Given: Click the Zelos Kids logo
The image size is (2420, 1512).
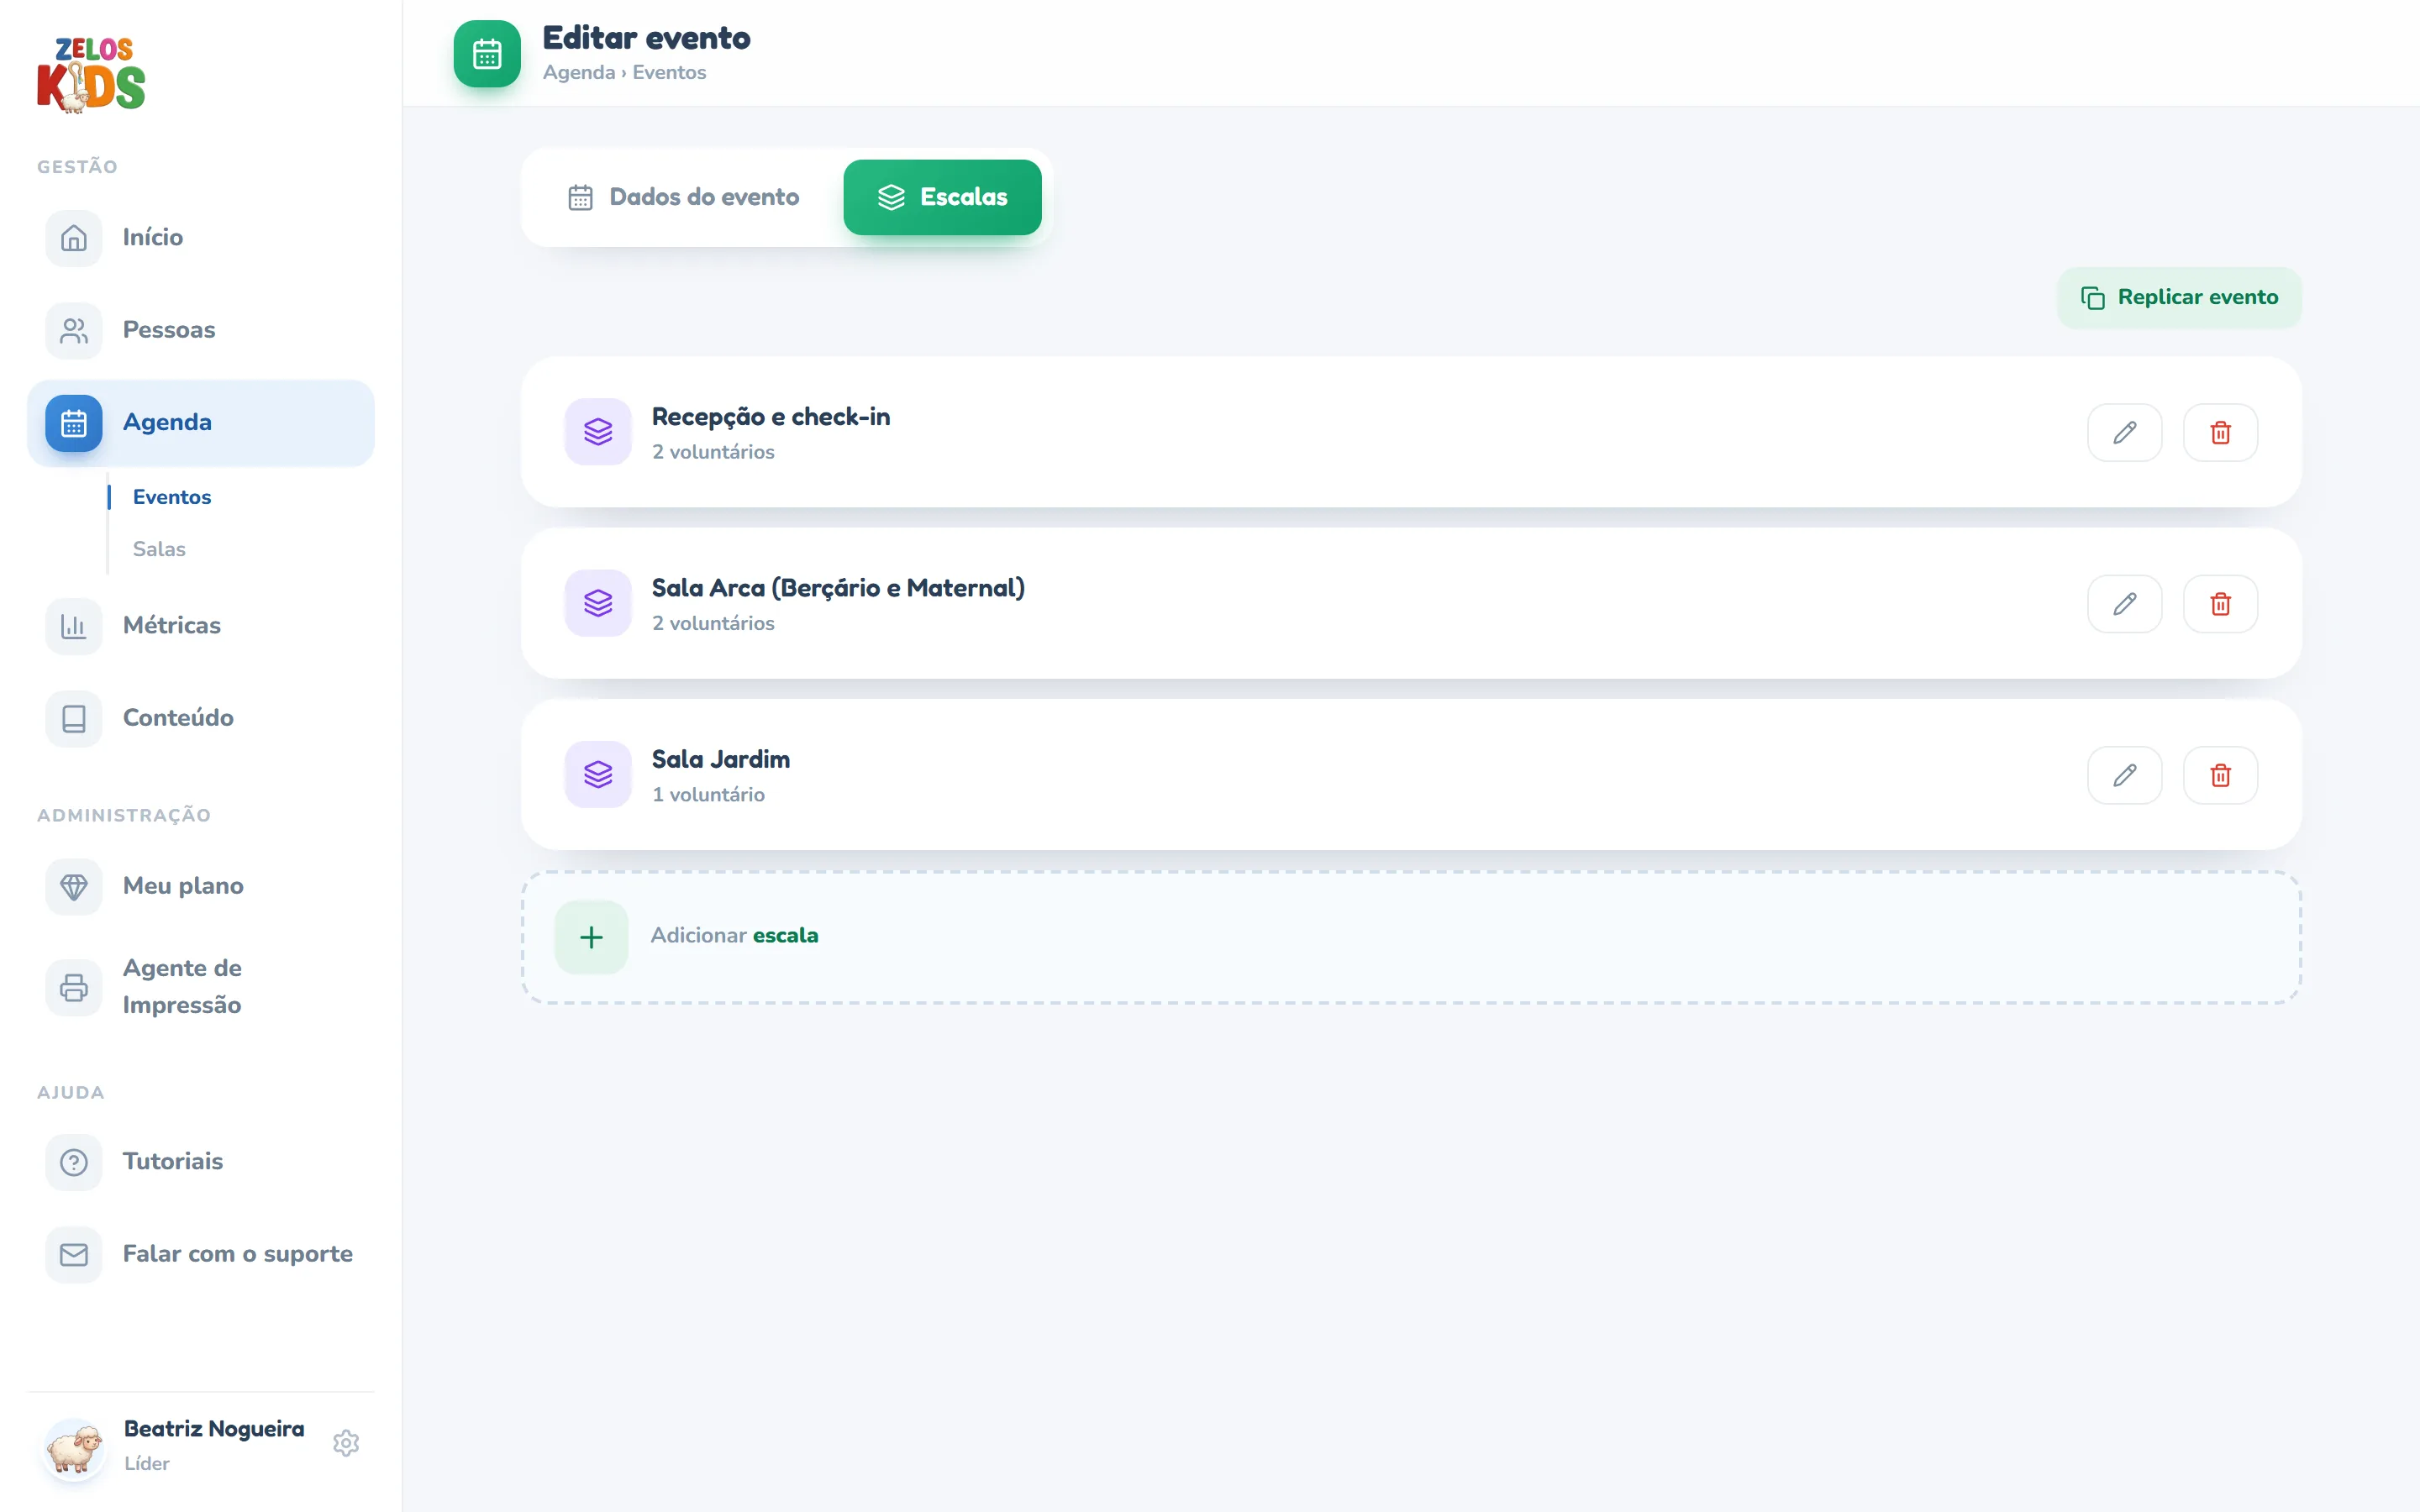Looking at the screenshot, I should click(91, 75).
